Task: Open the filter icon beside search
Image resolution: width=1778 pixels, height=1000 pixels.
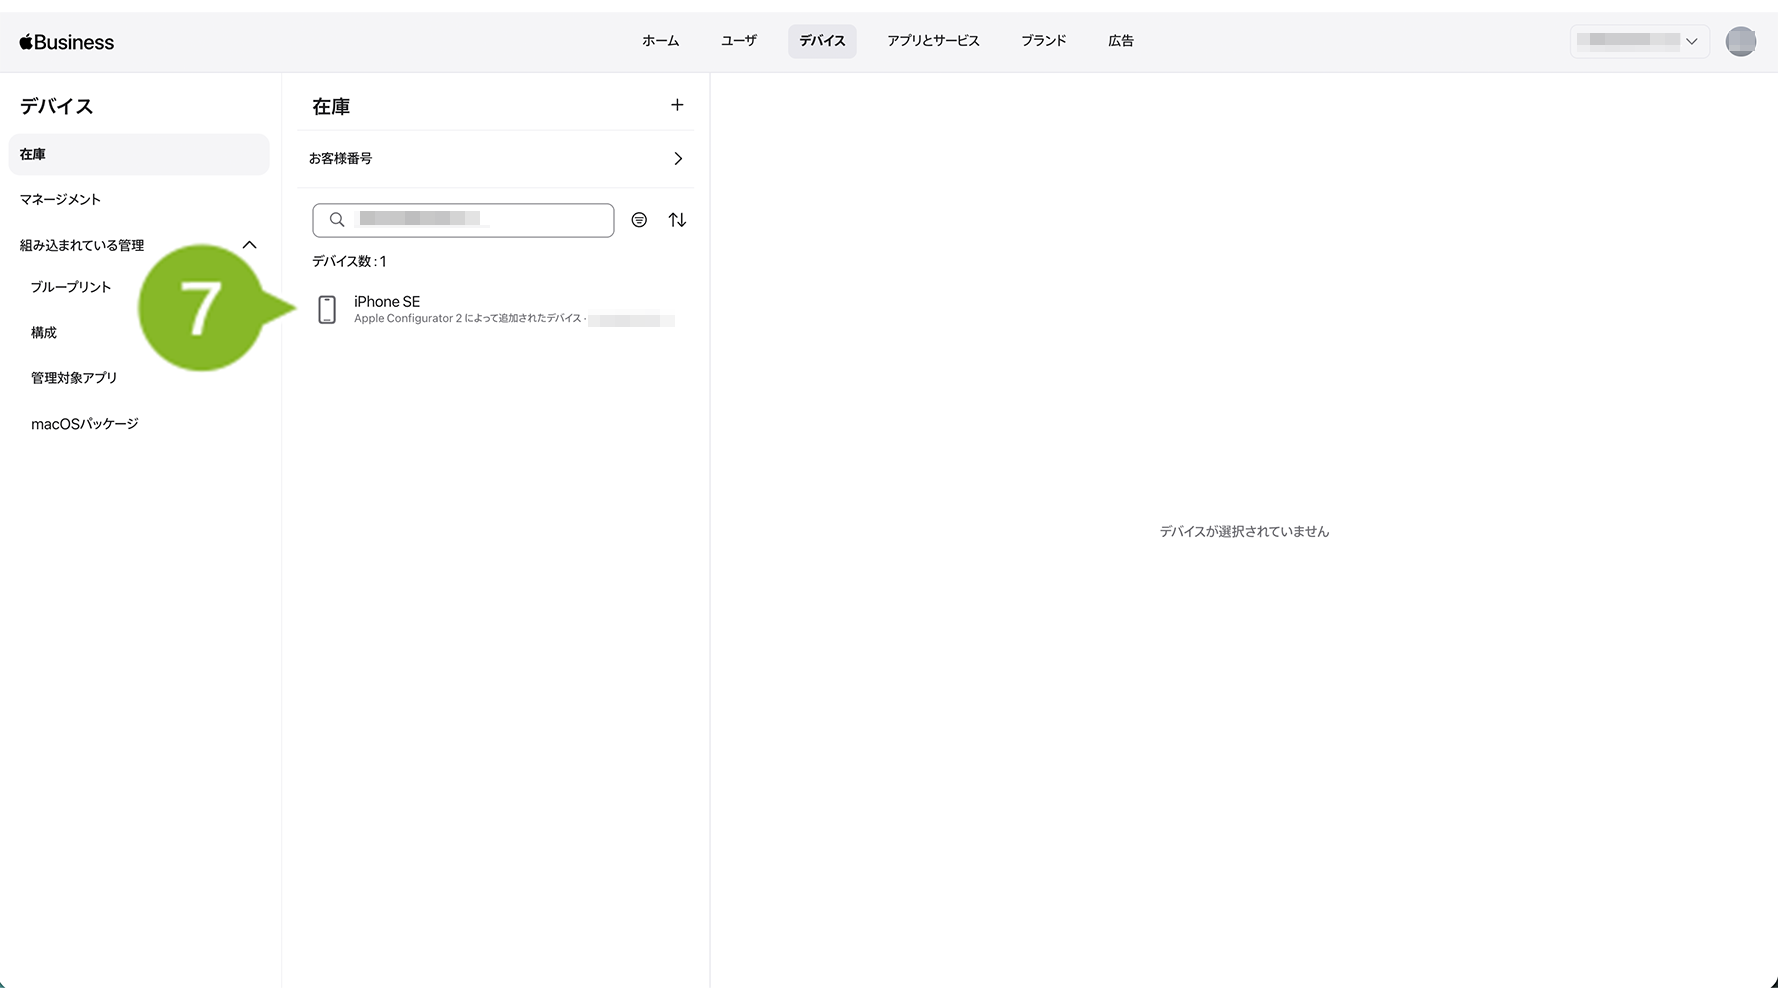Action: (639, 220)
